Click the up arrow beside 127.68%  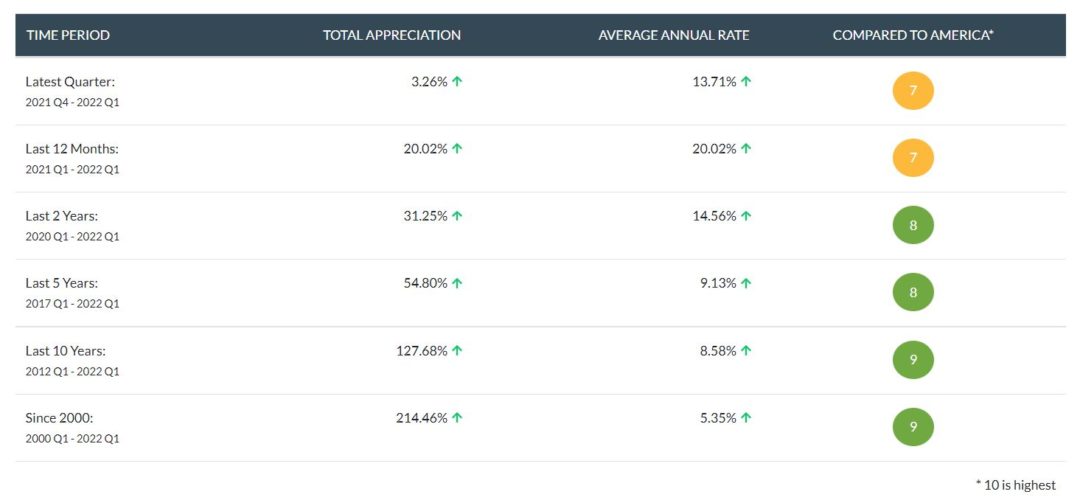(x=457, y=351)
